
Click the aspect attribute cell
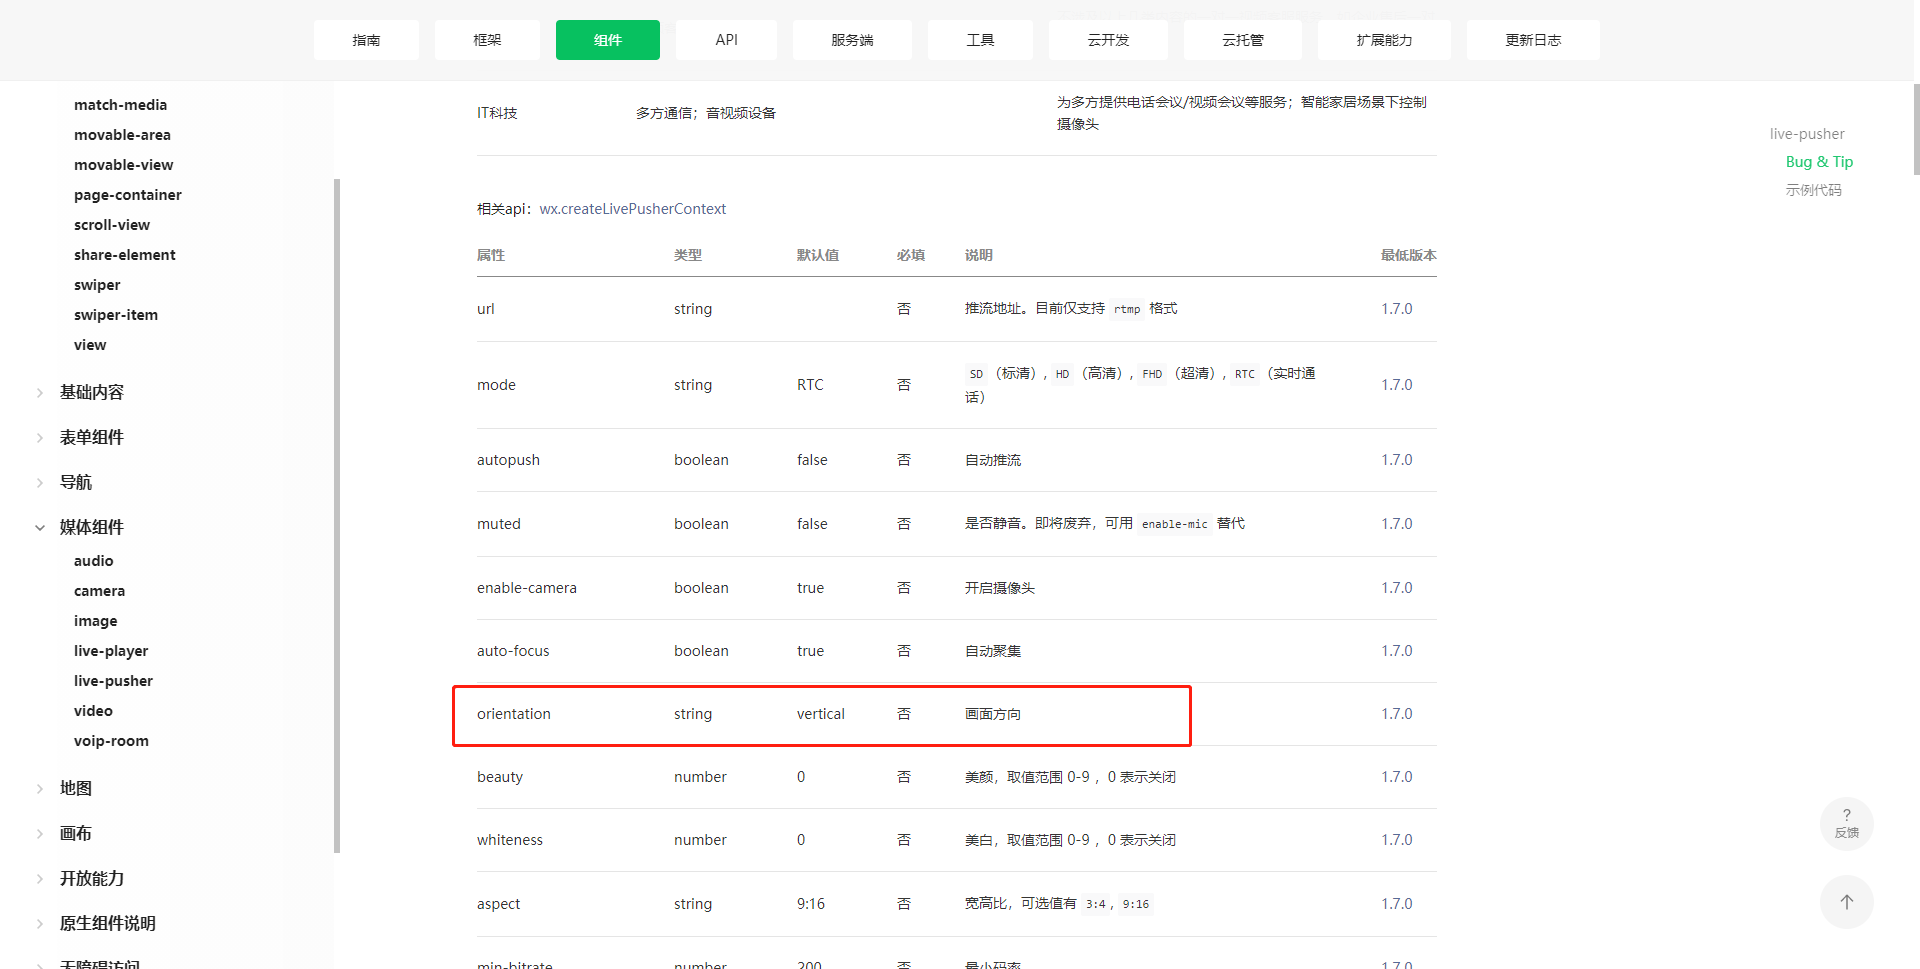coord(498,904)
